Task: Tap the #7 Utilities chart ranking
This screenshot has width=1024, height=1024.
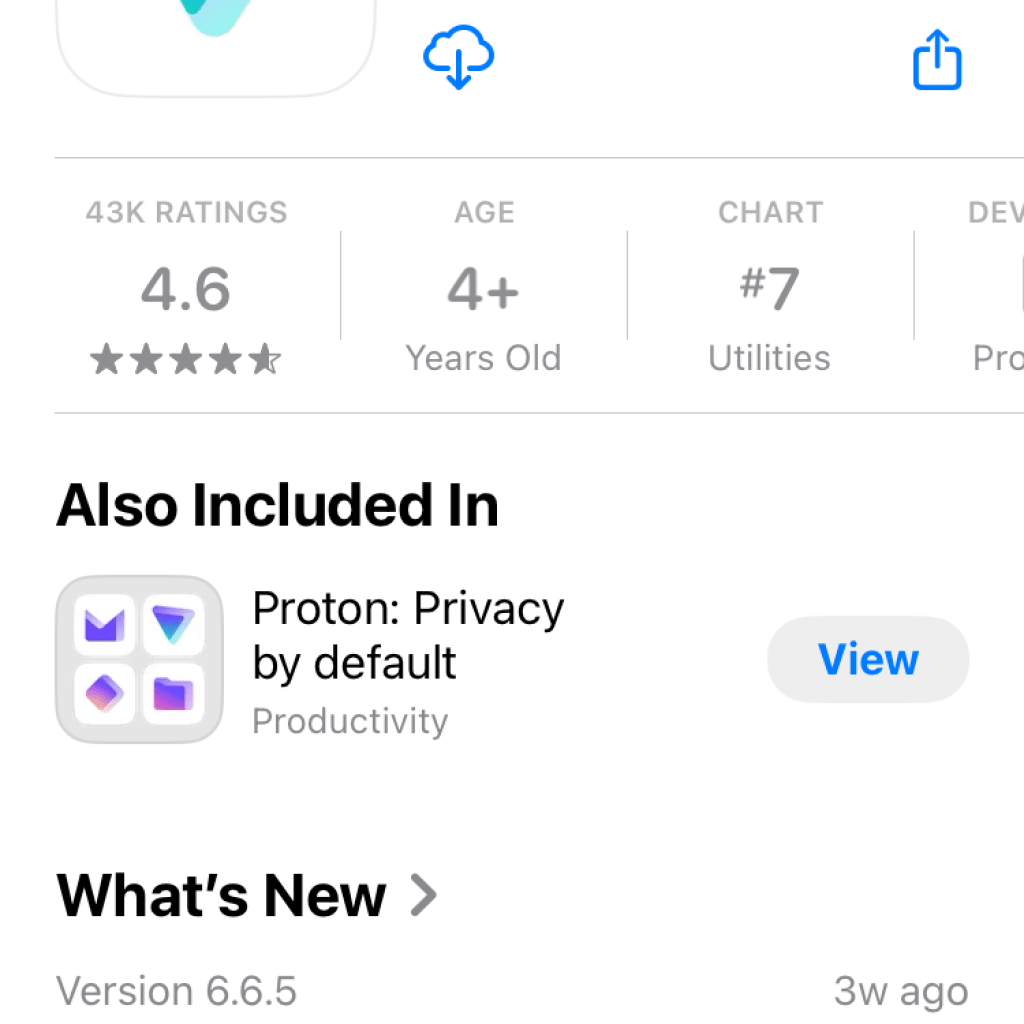Action: click(770, 288)
